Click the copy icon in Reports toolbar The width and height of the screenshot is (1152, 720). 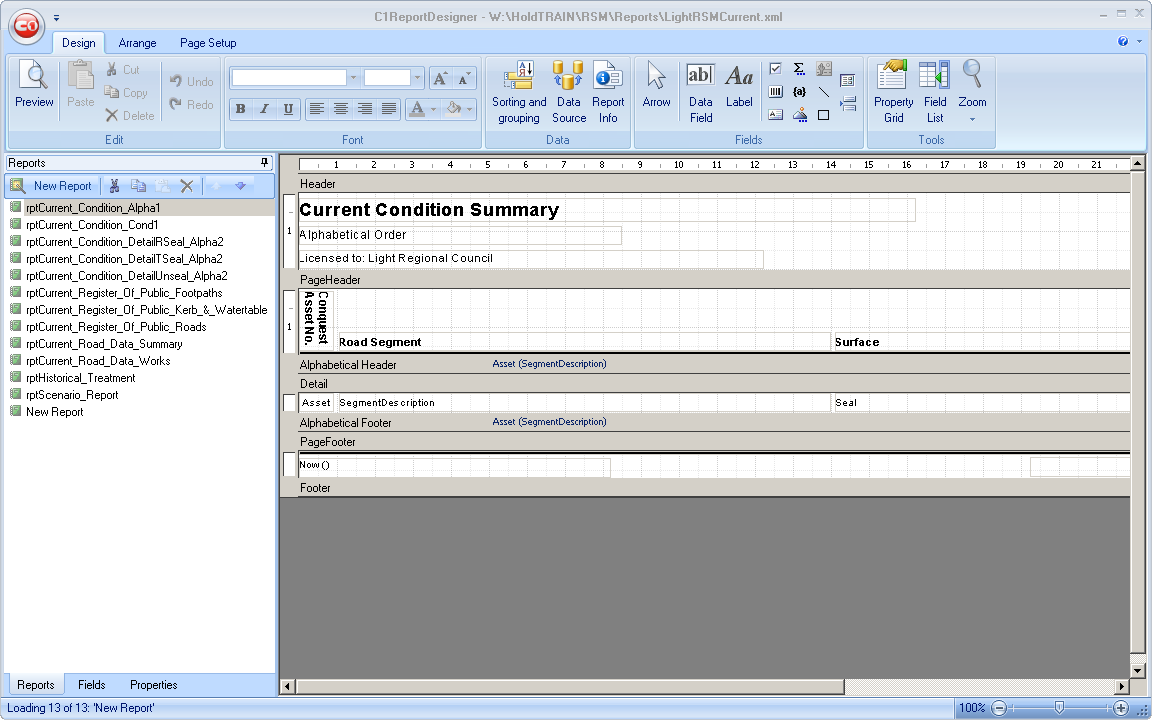[x=138, y=186]
